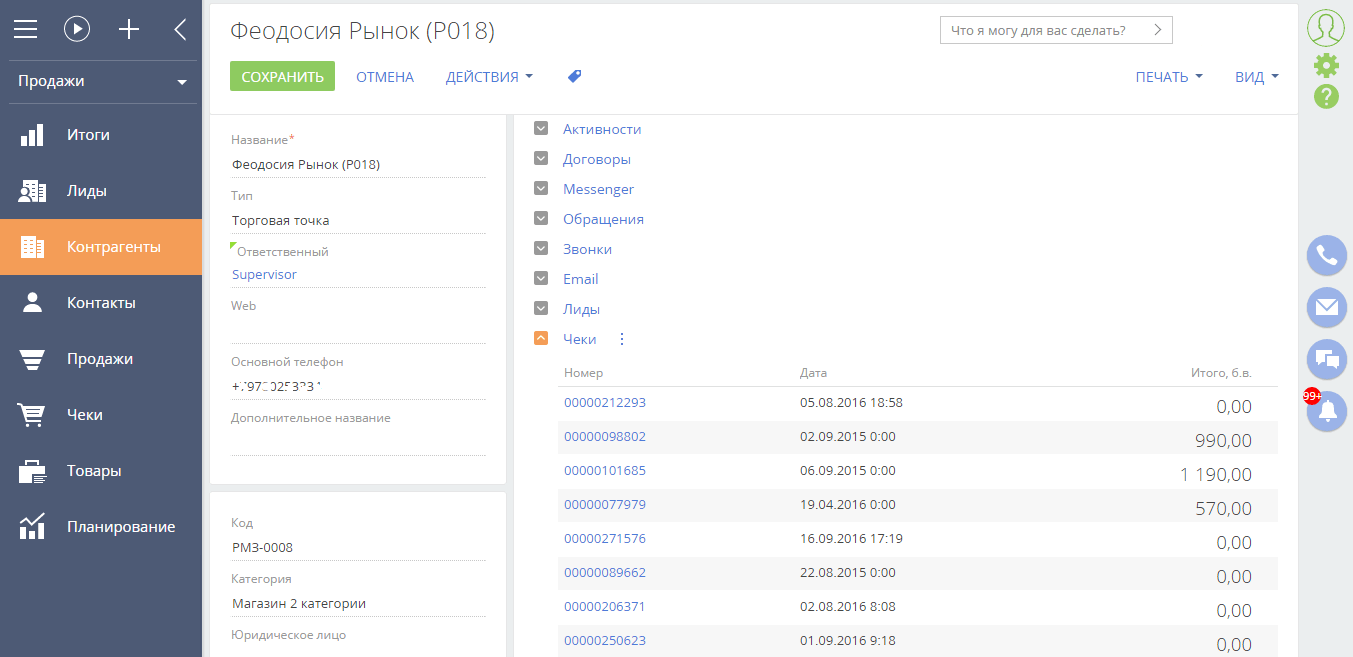
Task: Click the Название input field
Action: 358,164
